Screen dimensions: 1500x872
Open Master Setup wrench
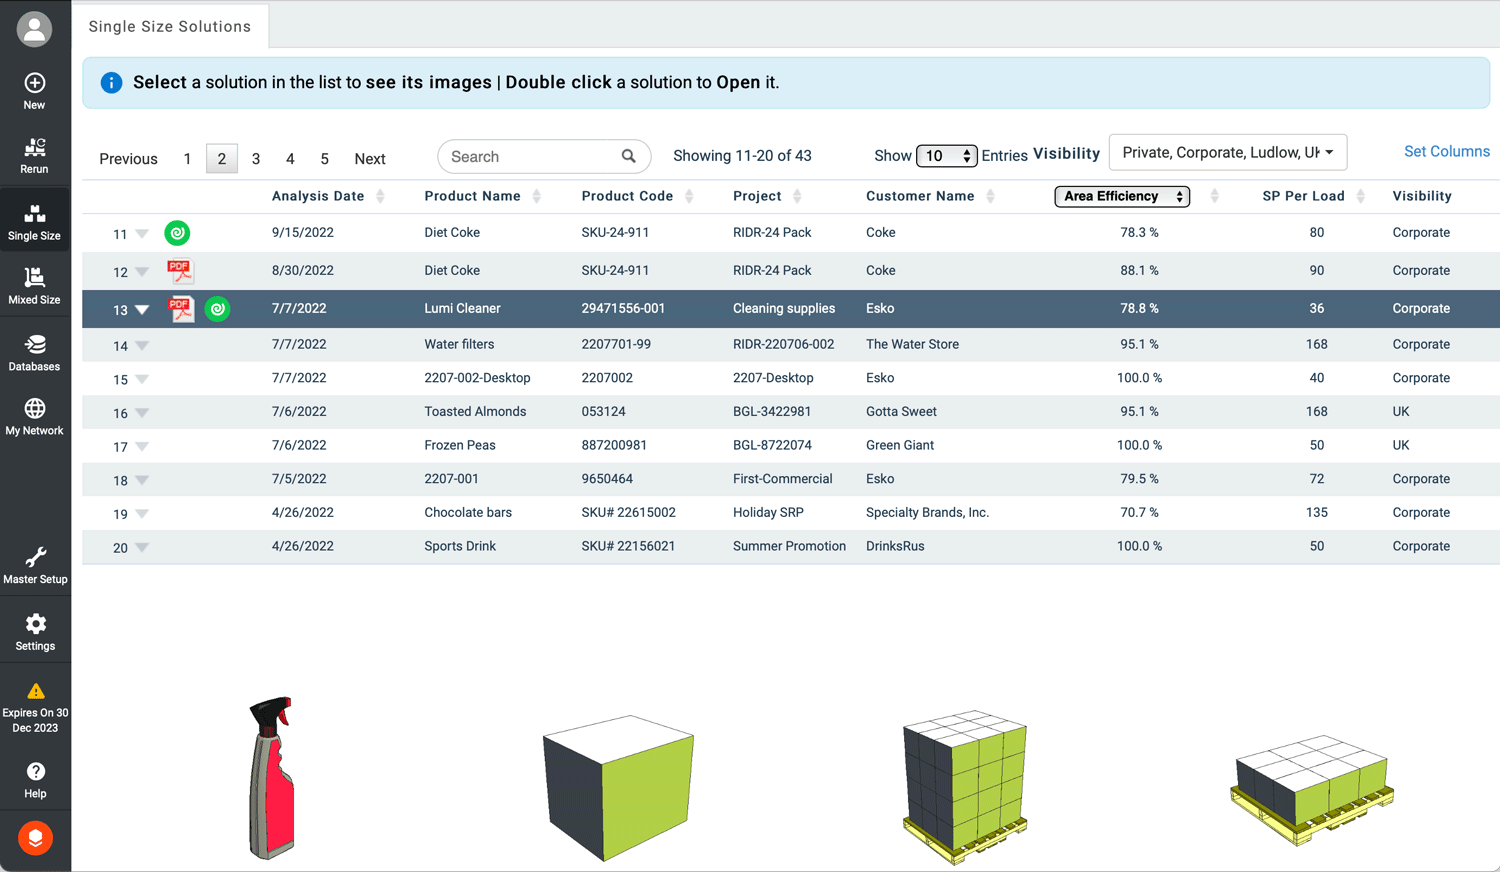35,566
